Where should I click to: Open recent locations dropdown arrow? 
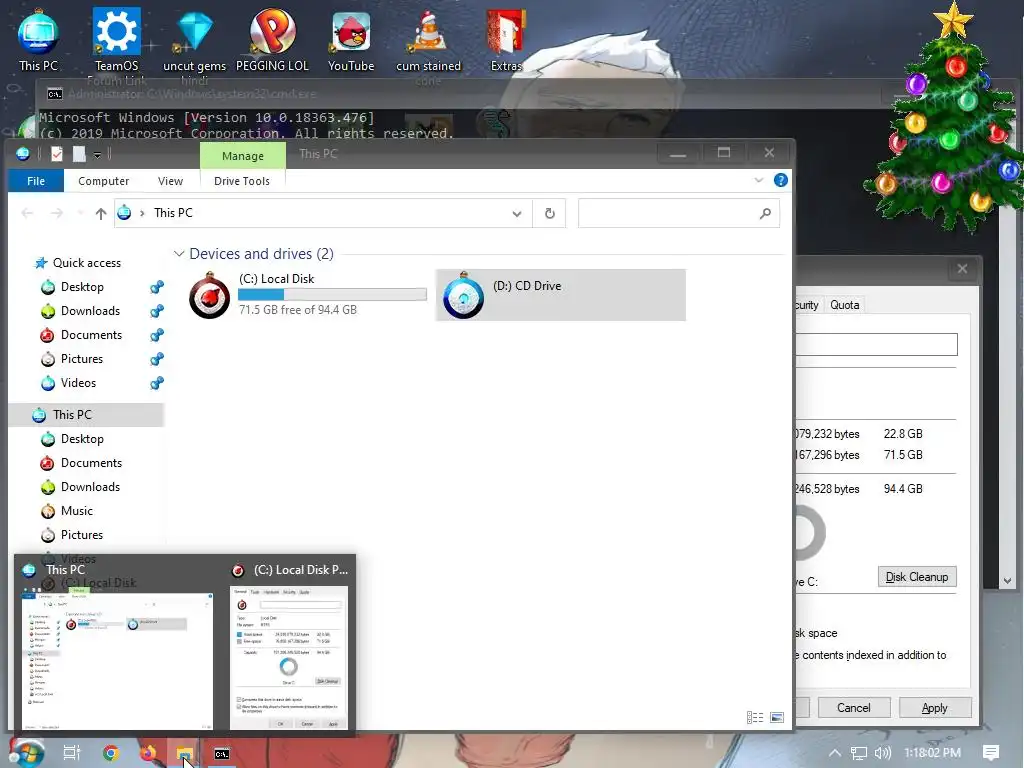(80, 214)
